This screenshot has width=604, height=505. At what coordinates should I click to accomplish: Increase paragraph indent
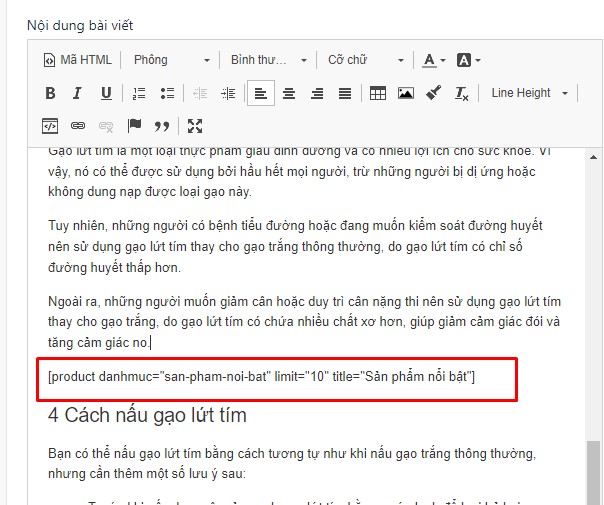tap(228, 93)
